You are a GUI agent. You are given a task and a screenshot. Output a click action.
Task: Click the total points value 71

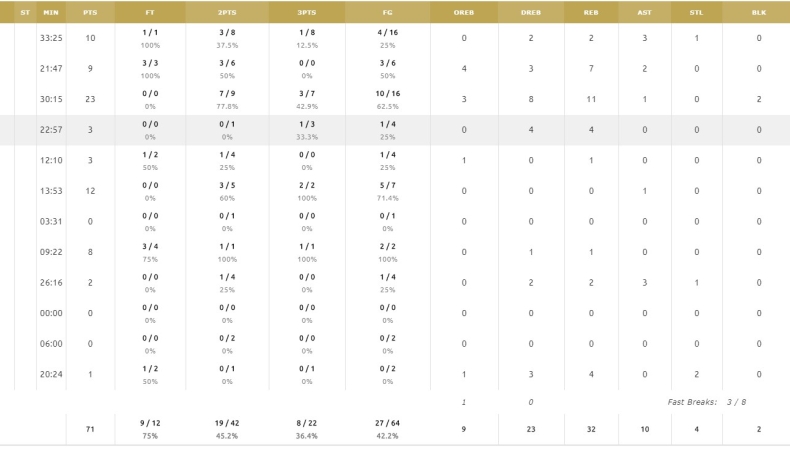[x=90, y=429]
